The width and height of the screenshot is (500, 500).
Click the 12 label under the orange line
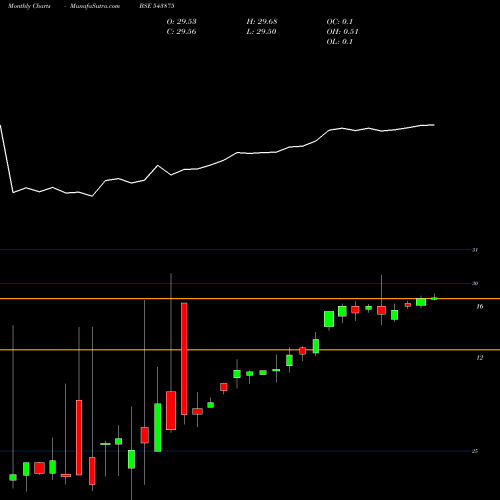(x=480, y=358)
